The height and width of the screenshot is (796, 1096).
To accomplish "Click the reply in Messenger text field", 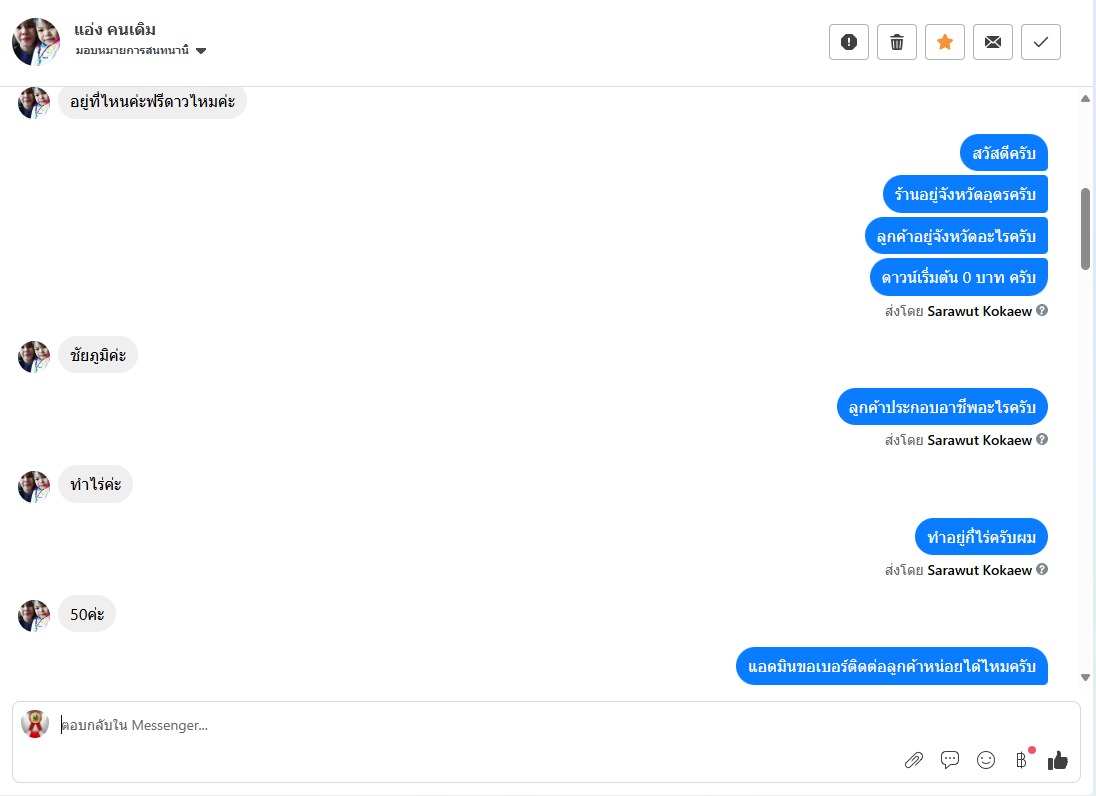I will (x=475, y=725).
